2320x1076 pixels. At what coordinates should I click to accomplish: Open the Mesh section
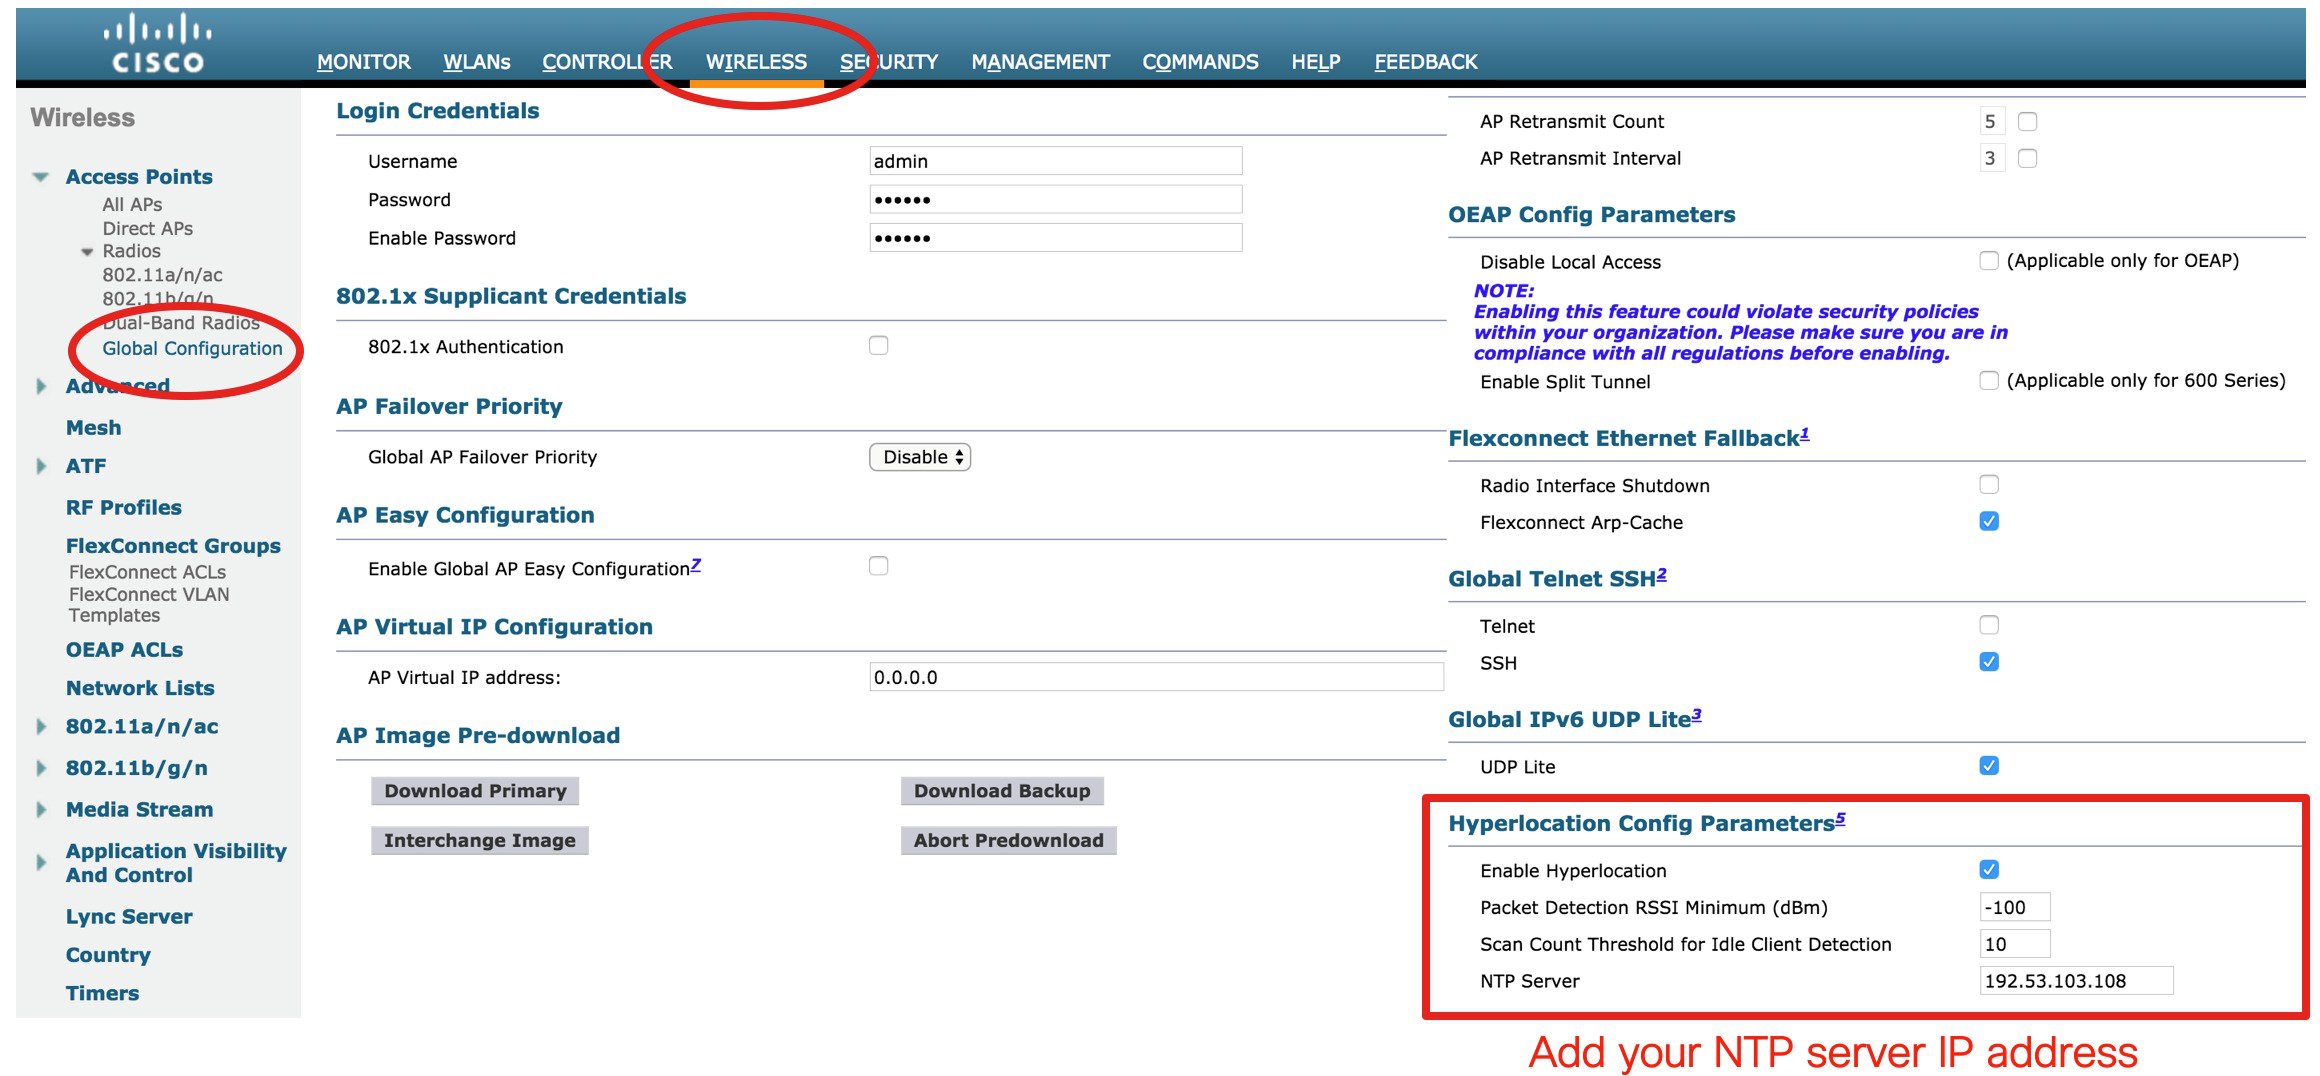(x=93, y=427)
